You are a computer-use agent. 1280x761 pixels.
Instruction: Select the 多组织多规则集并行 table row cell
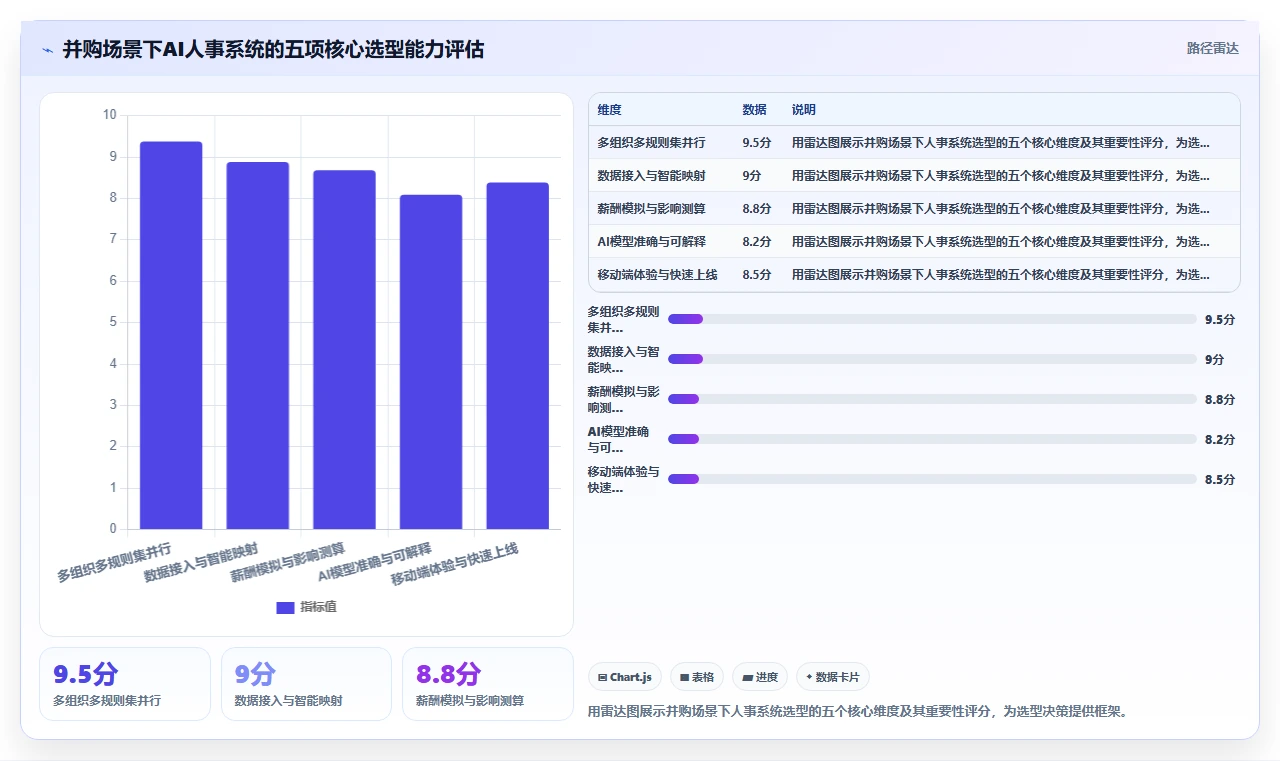pos(651,143)
